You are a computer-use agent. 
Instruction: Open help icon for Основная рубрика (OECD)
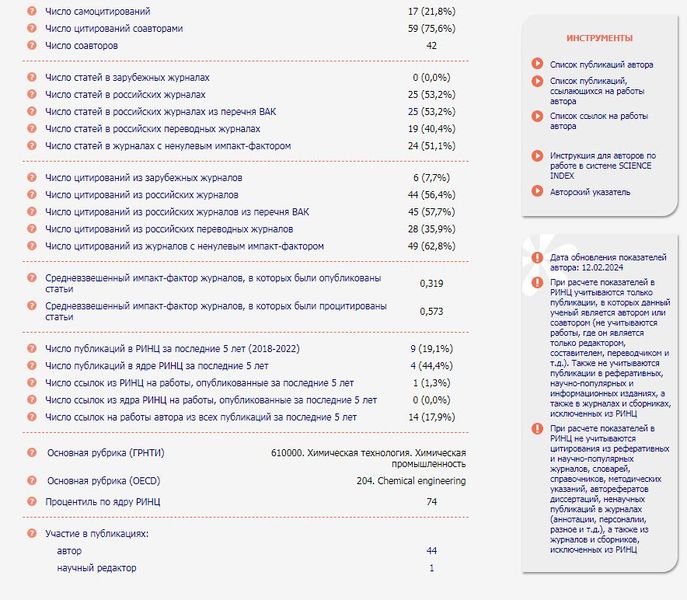[x=32, y=481]
